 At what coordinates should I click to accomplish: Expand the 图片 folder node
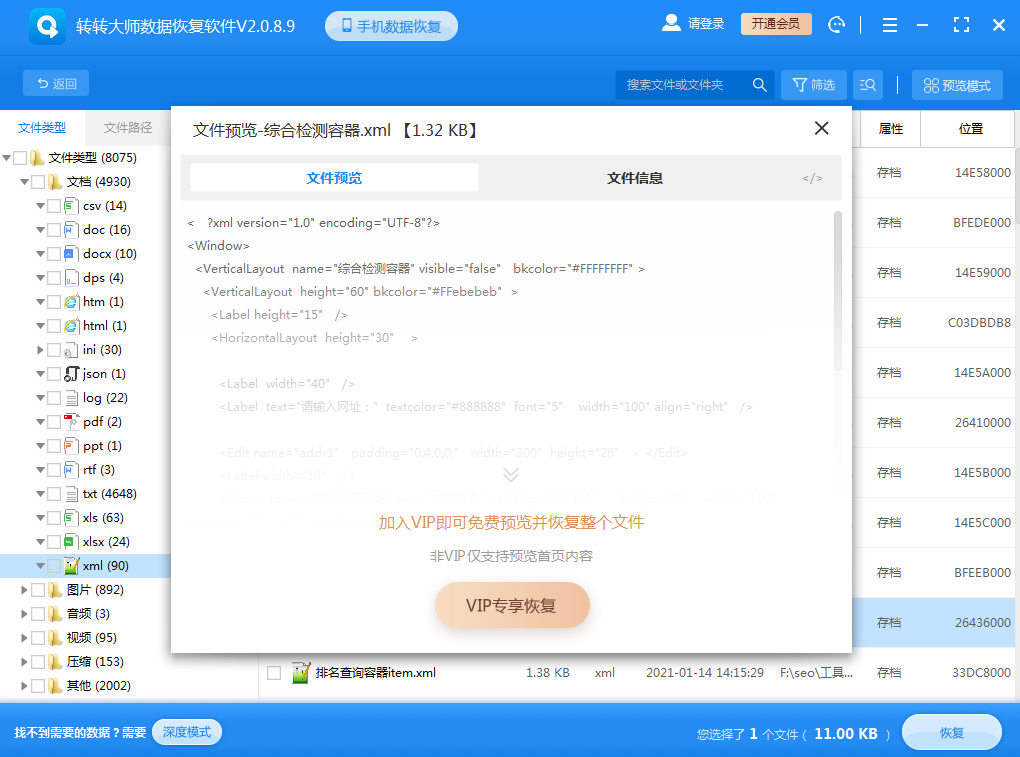pos(24,590)
